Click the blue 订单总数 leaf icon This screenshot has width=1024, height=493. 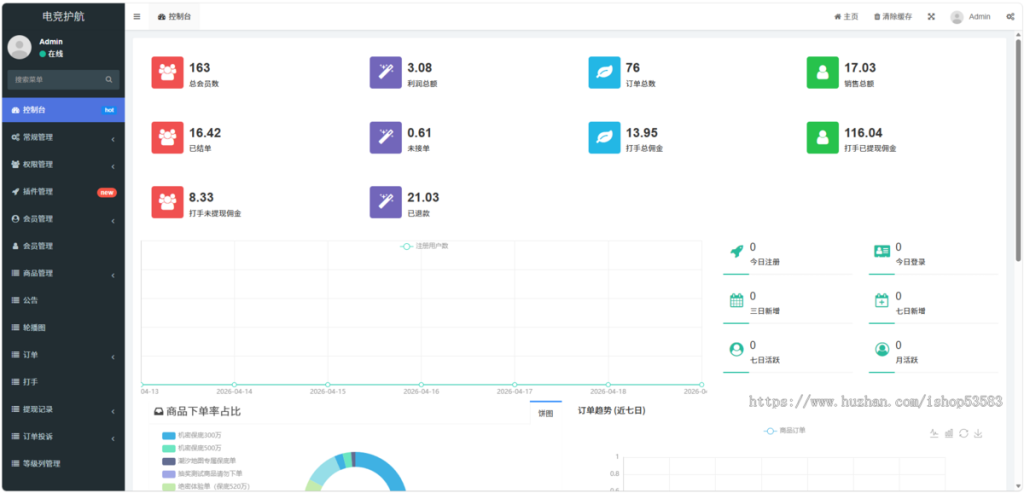604,74
